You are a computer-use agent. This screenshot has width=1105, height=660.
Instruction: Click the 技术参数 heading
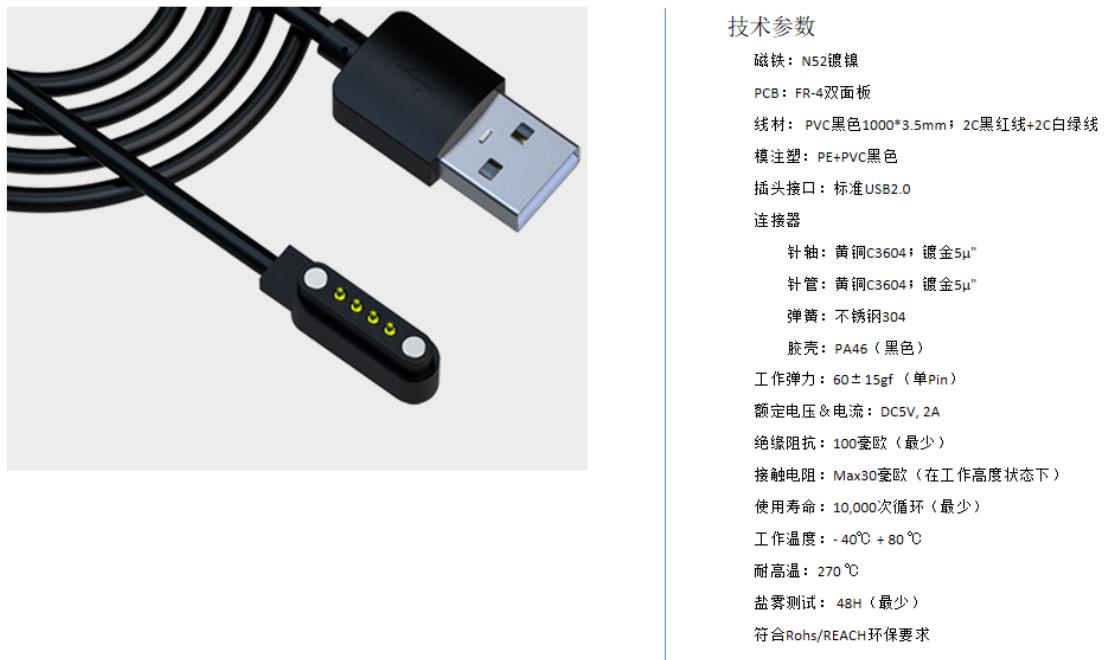click(x=772, y=27)
